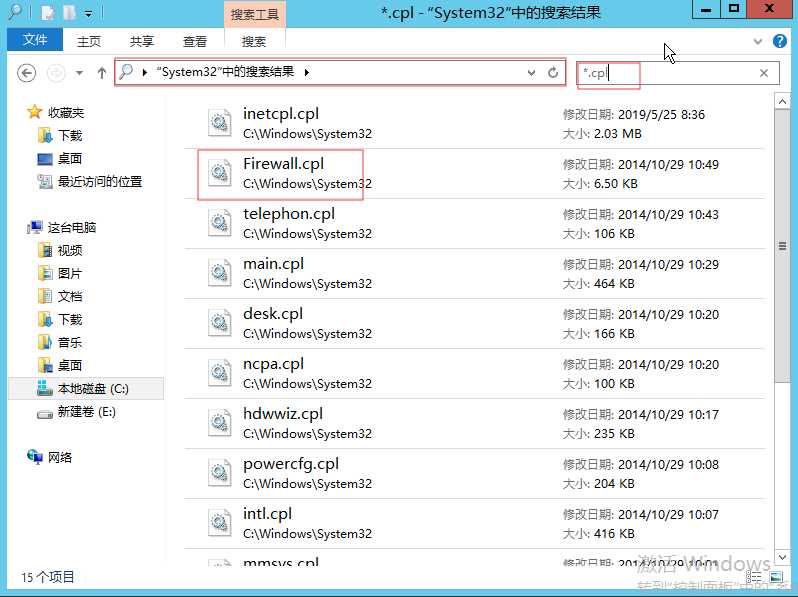This screenshot has width=798, height=597.
Task: Switch to the 主页 ribbon tab
Action: click(89, 41)
